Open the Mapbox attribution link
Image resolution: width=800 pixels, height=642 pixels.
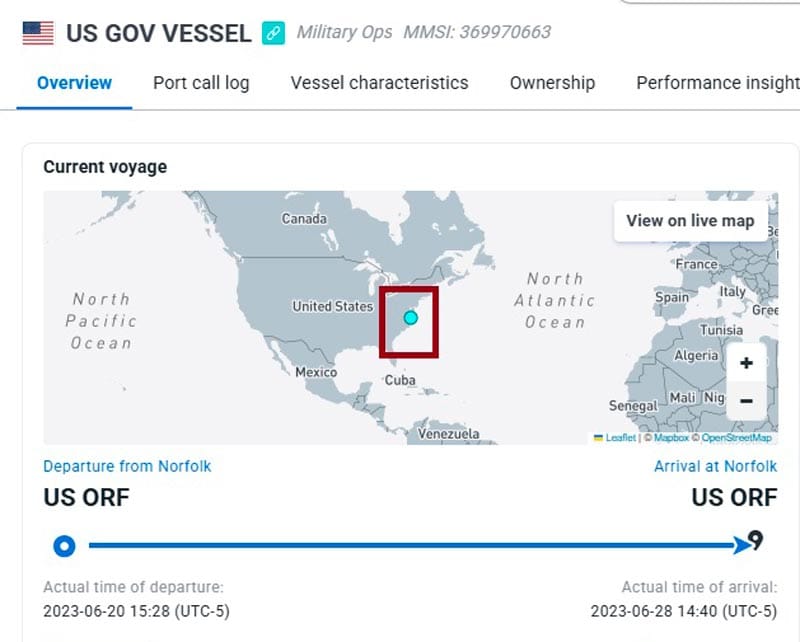[671, 438]
